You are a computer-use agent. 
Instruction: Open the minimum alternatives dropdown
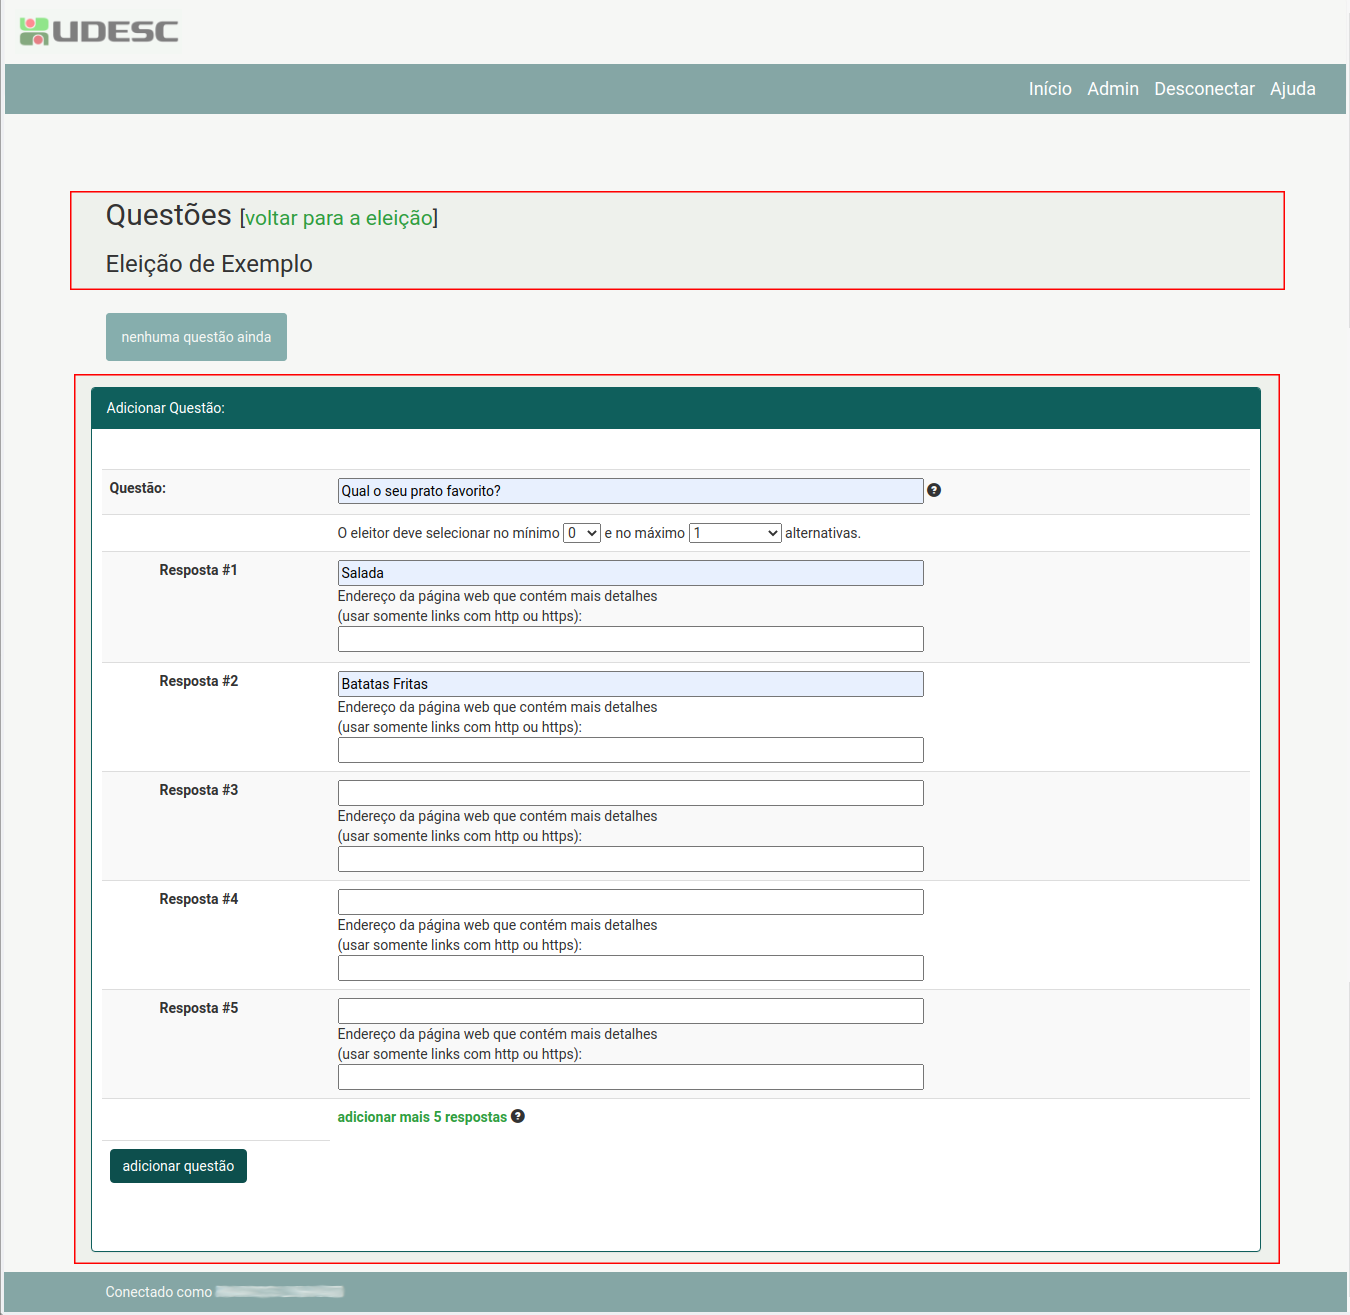(581, 533)
